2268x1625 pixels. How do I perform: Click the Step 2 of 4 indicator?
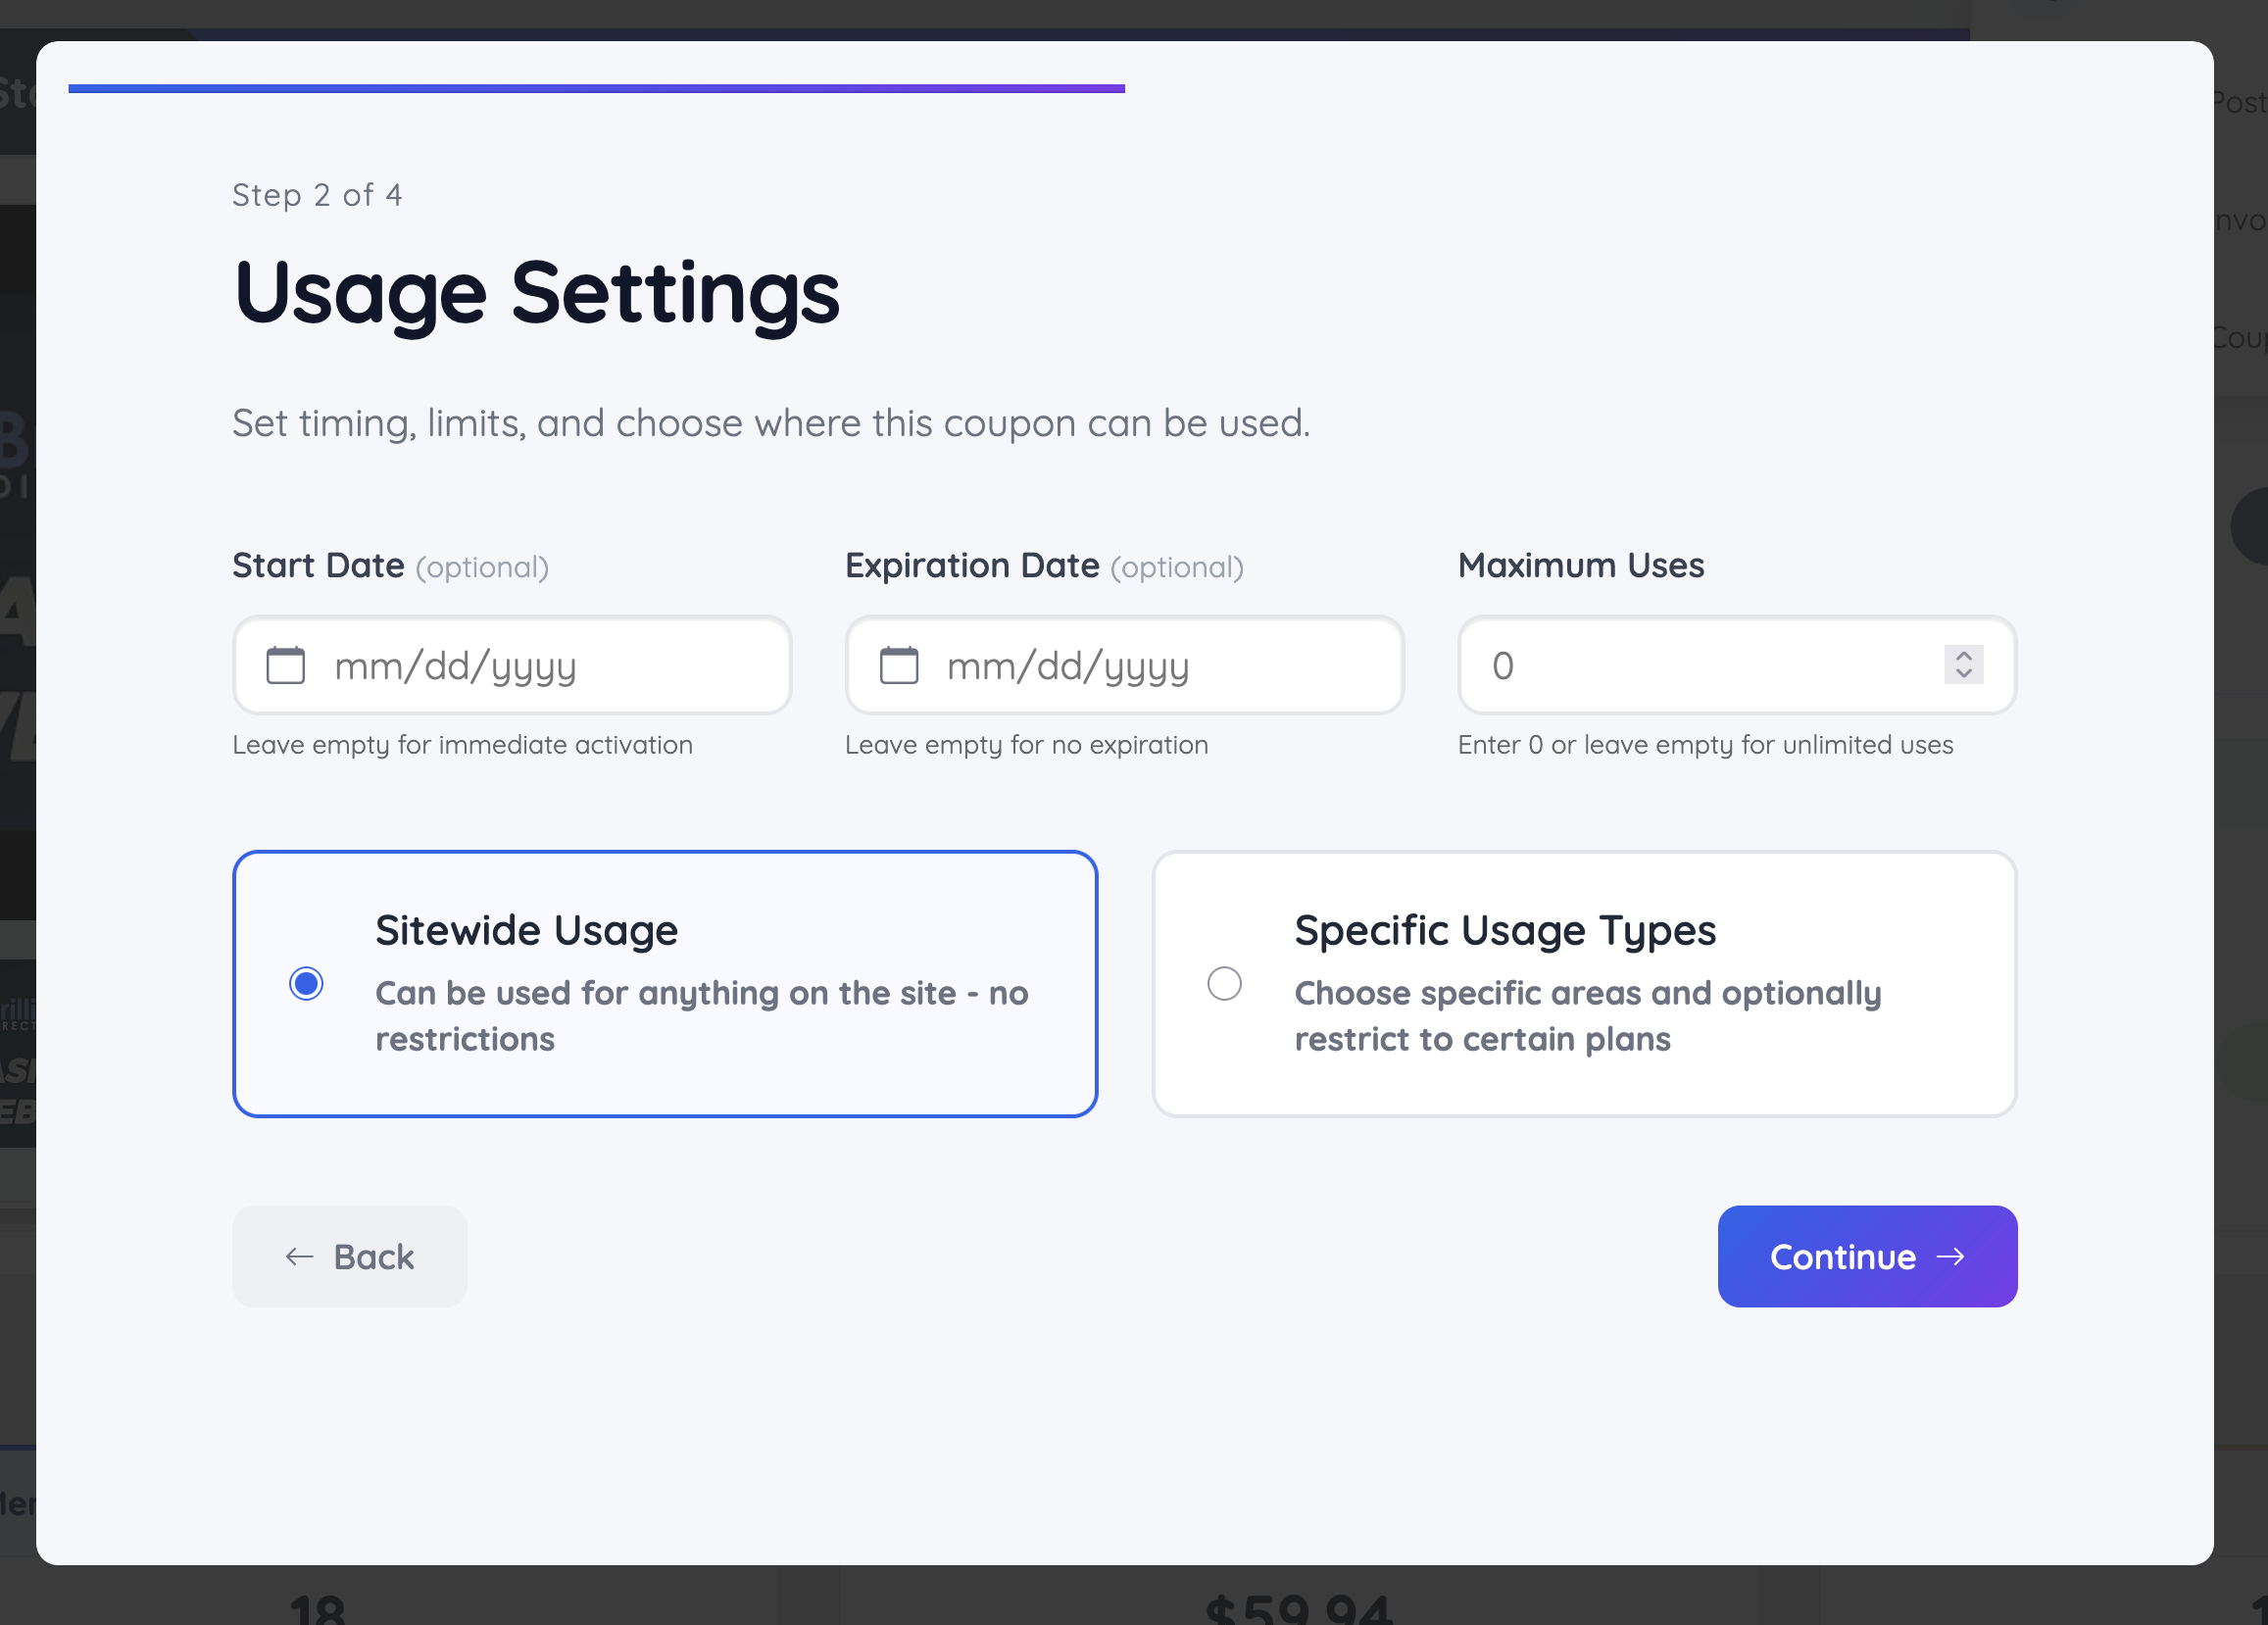[317, 195]
